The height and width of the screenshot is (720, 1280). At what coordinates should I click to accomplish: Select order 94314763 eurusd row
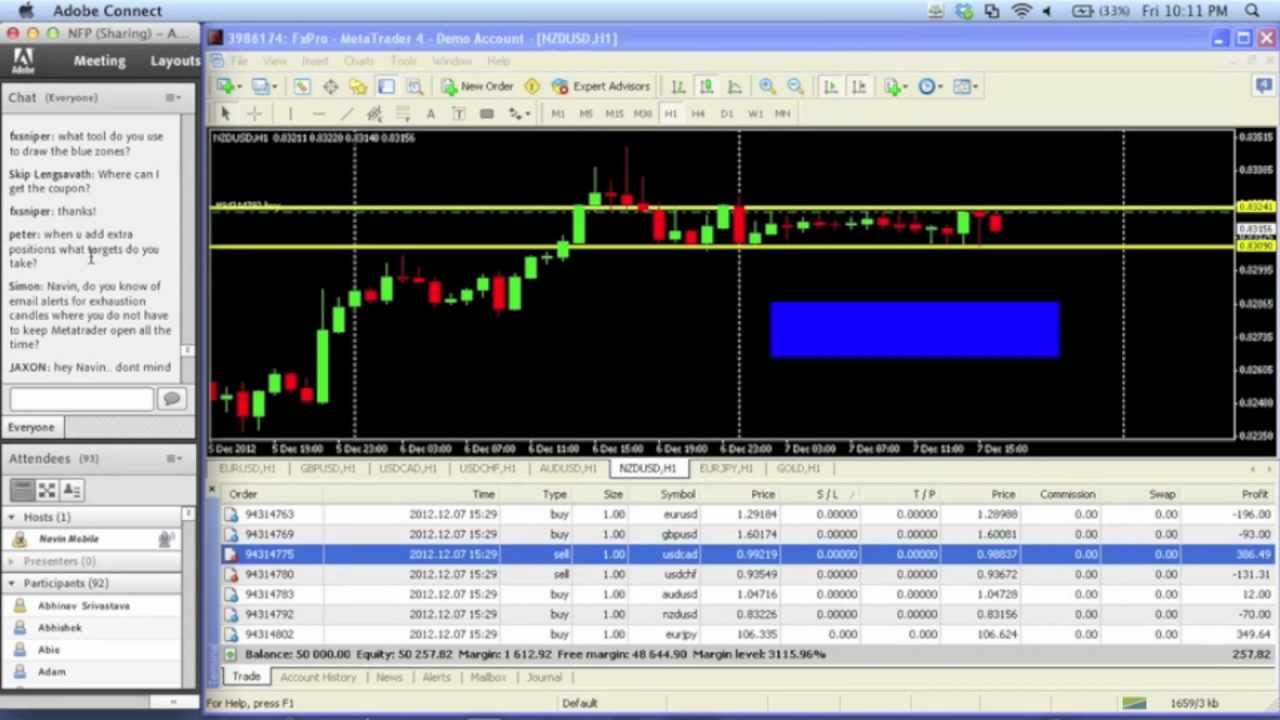[748, 514]
